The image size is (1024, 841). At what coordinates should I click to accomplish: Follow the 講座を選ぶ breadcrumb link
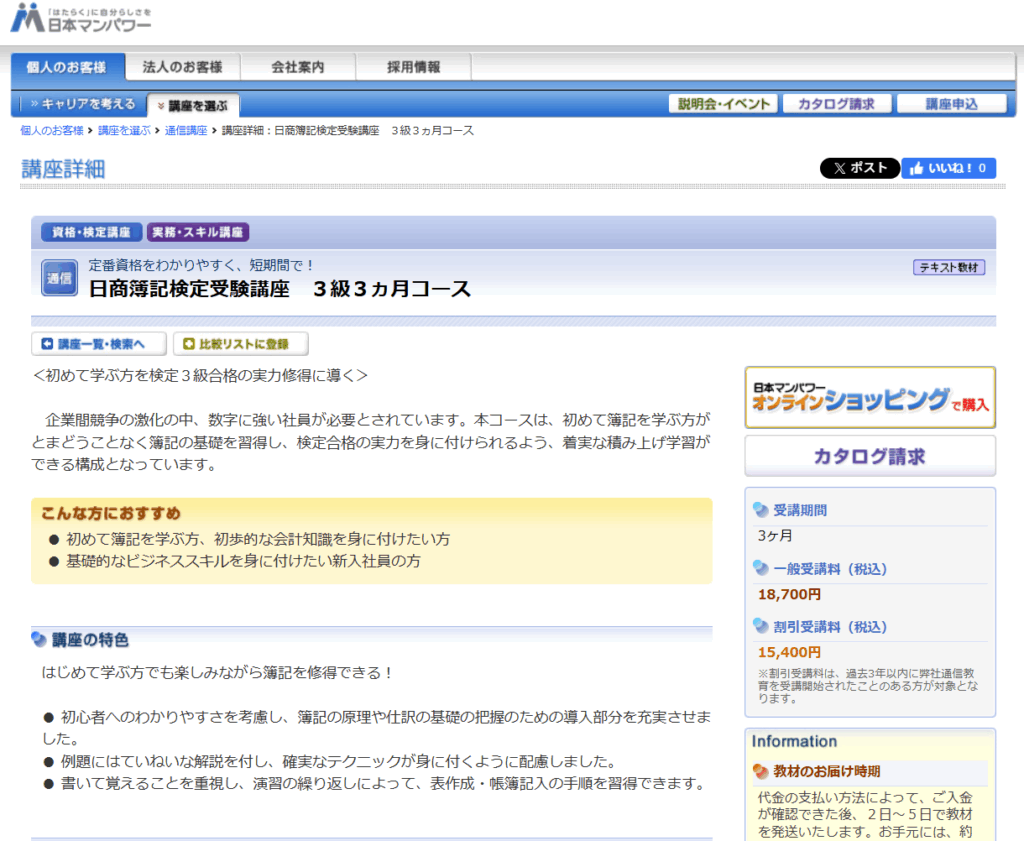(124, 131)
